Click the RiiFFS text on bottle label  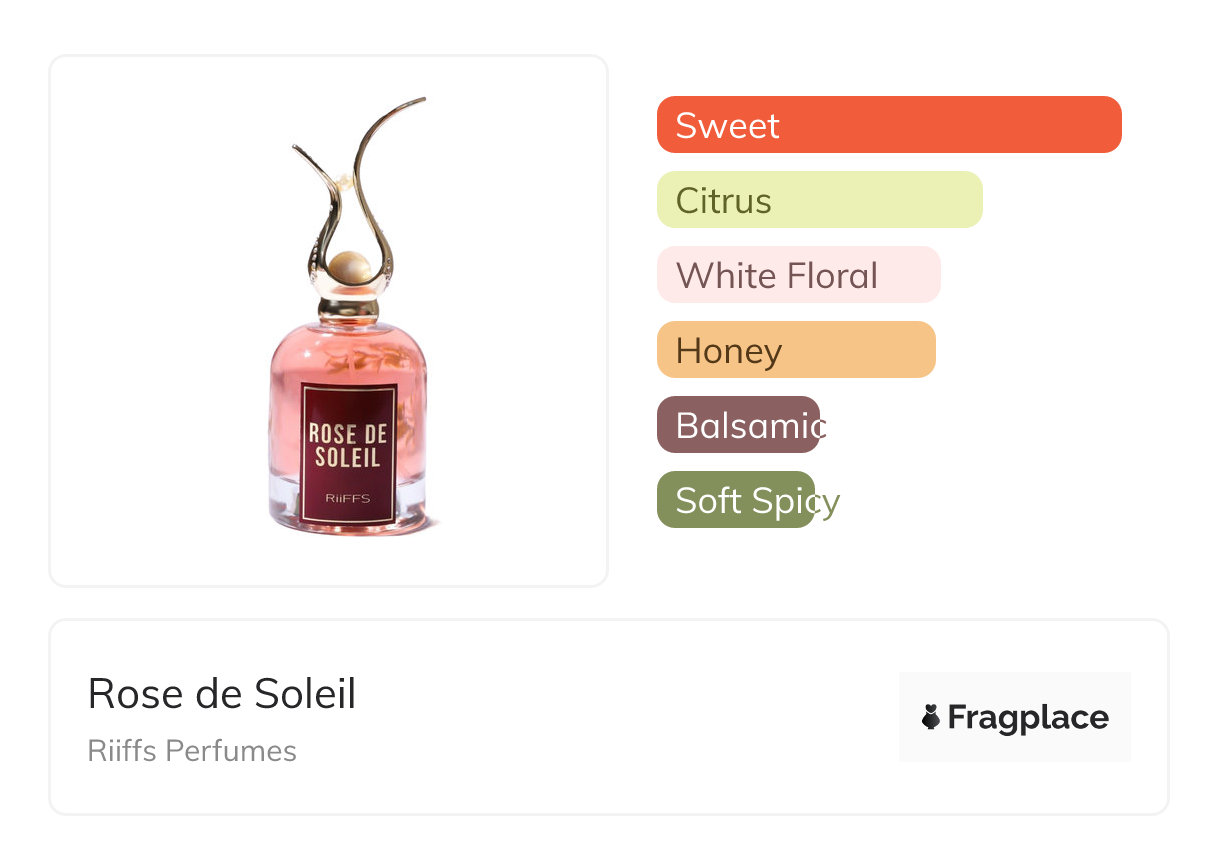[348, 498]
